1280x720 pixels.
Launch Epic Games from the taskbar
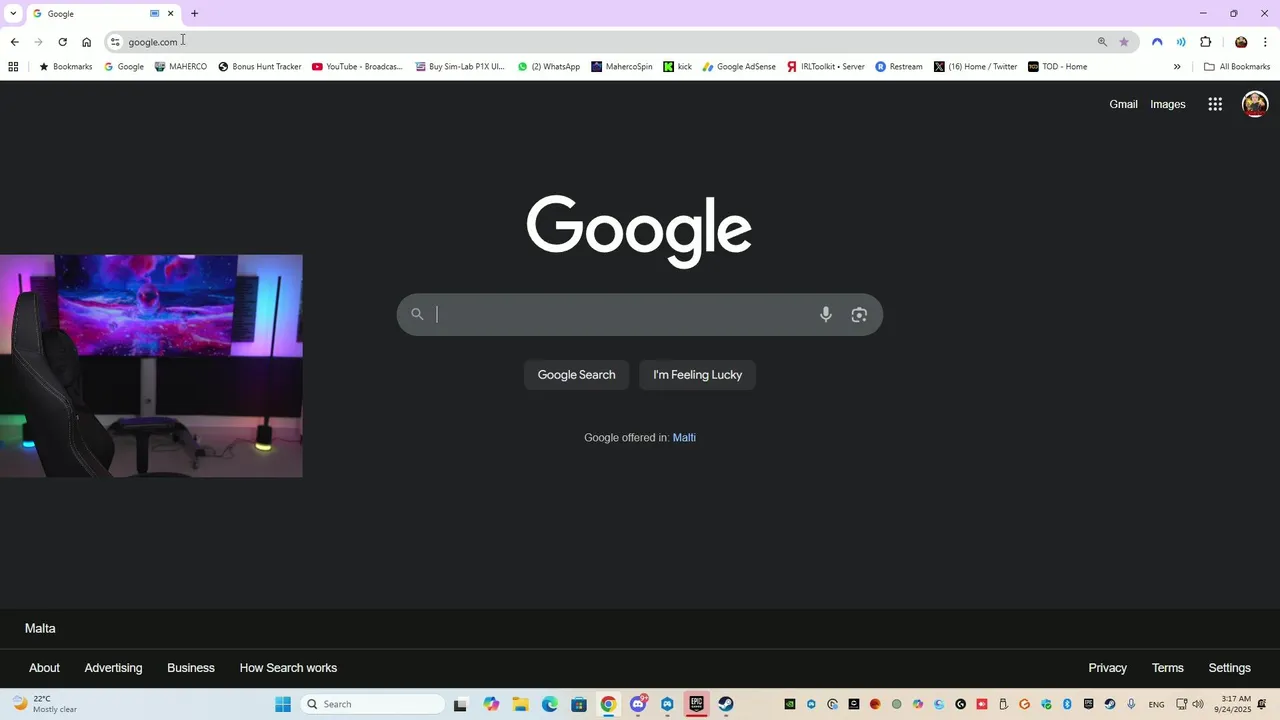click(x=697, y=704)
